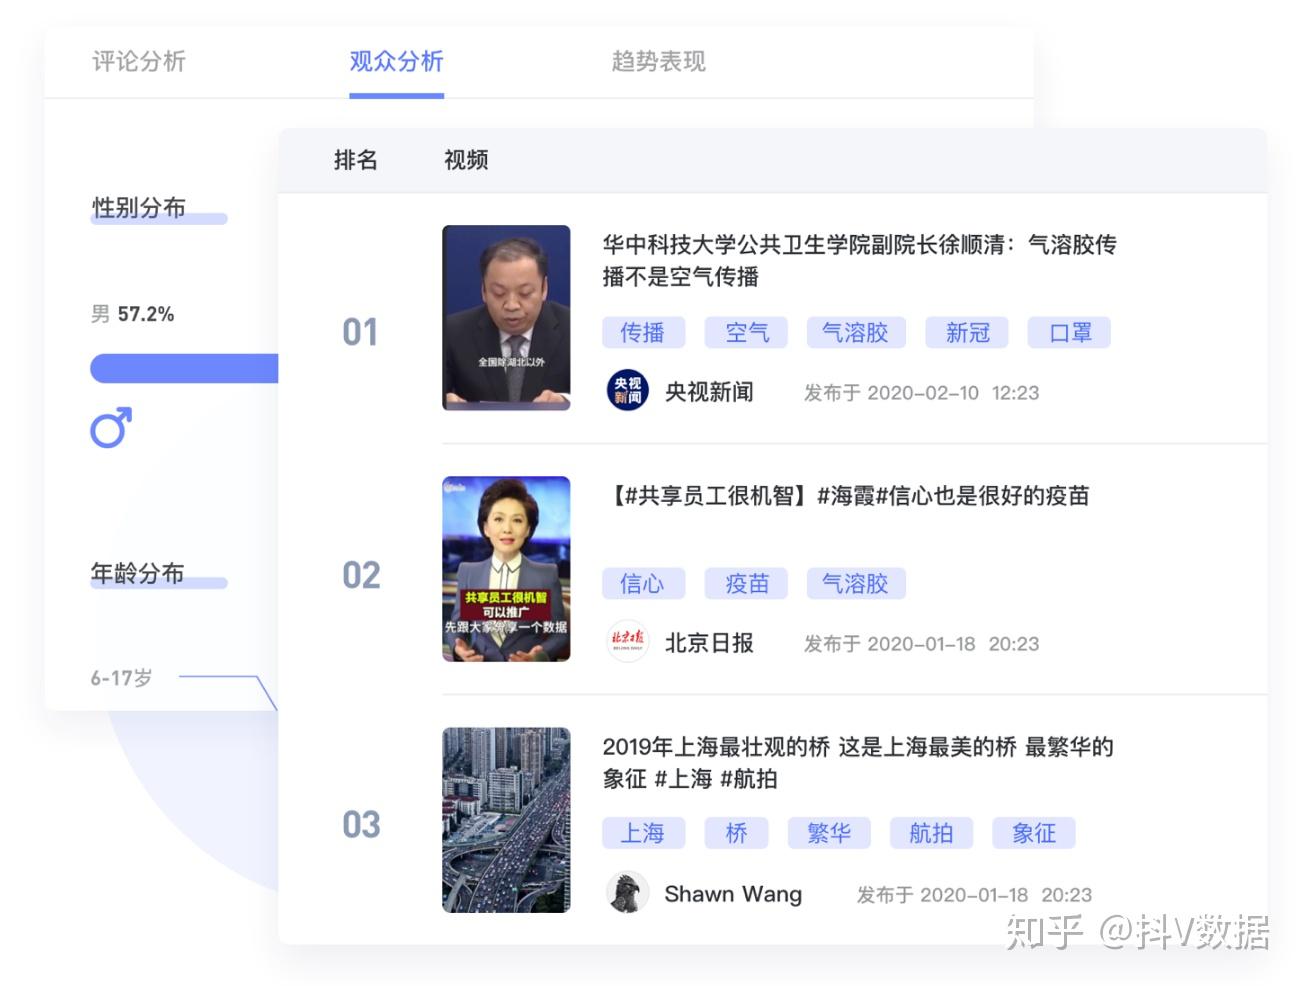The height and width of the screenshot is (986, 1303).
Task: Click the 传播 tag
Action: 643,333
